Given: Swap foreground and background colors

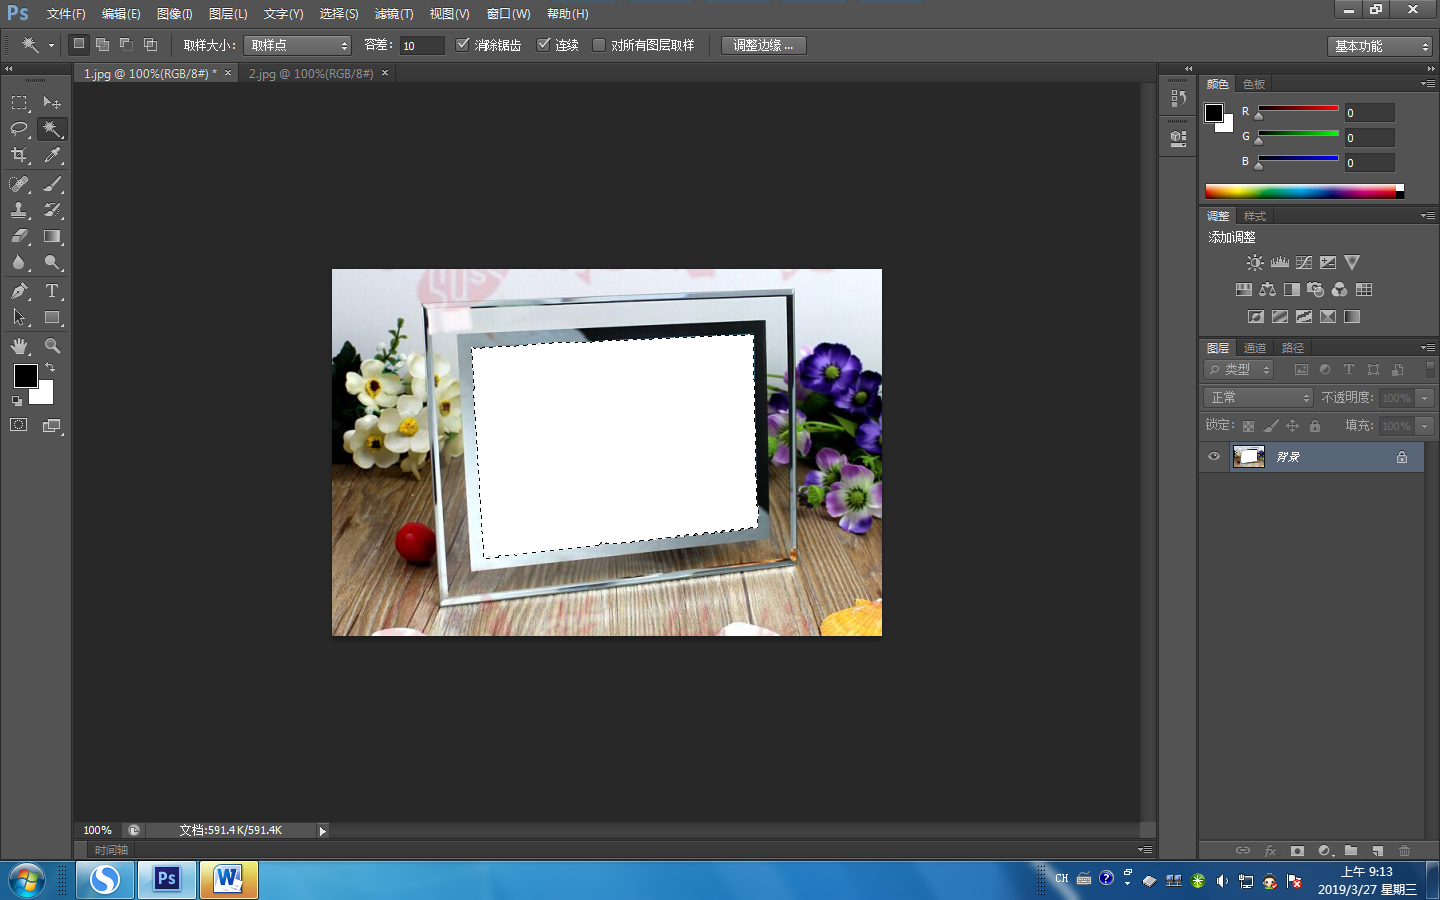Looking at the screenshot, I should (50, 368).
